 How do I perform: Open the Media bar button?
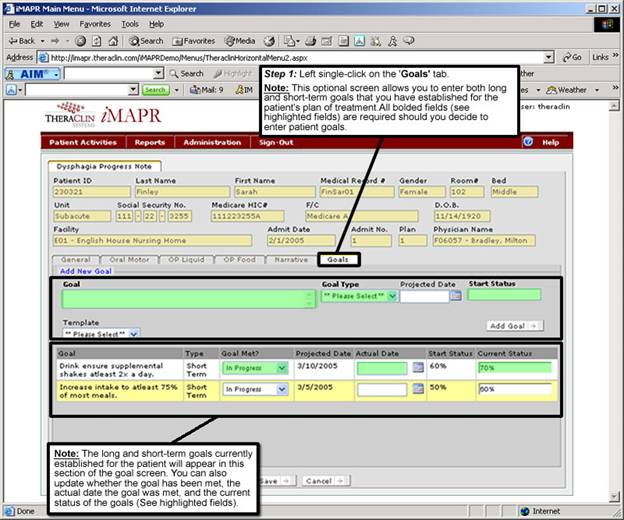[240, 41]
